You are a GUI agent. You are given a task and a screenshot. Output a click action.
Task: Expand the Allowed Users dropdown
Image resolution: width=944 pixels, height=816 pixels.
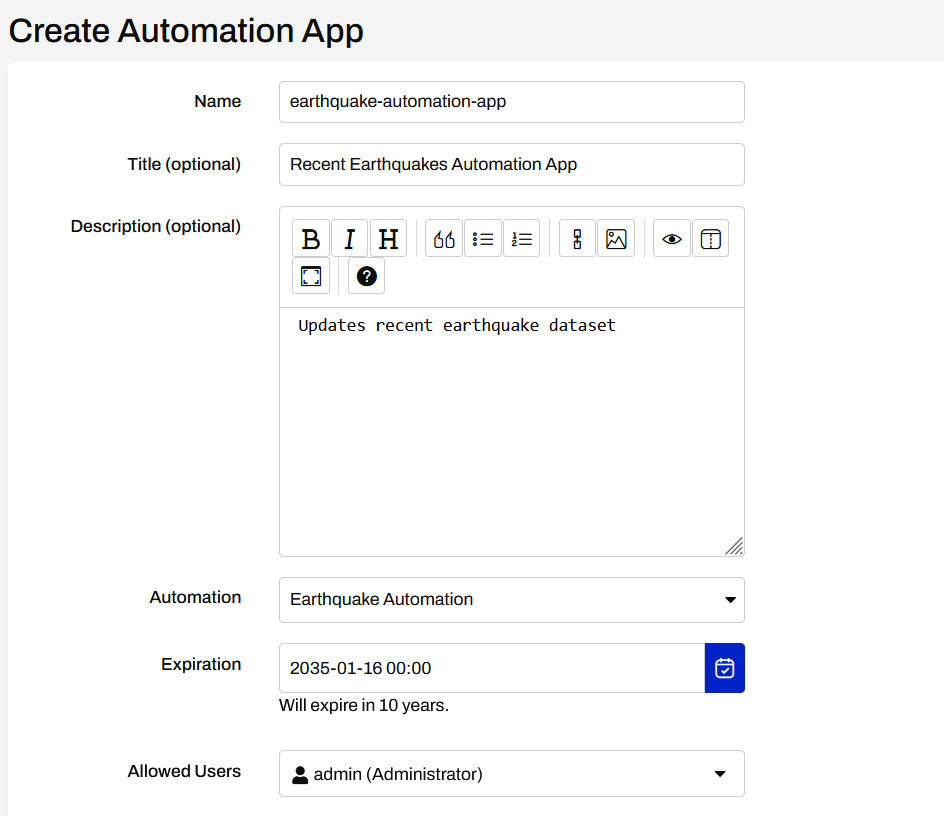point(511,774)
